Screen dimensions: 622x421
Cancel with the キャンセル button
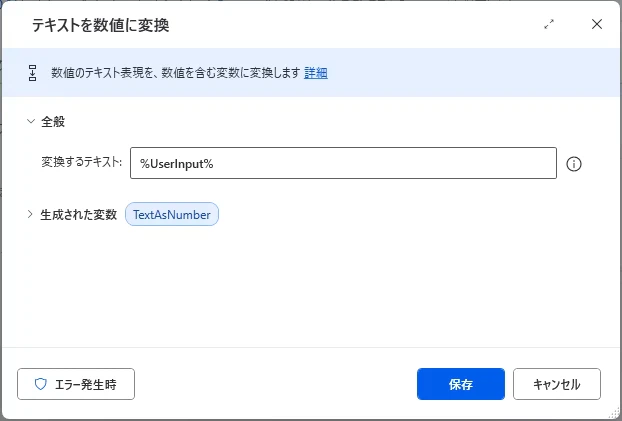557,384
